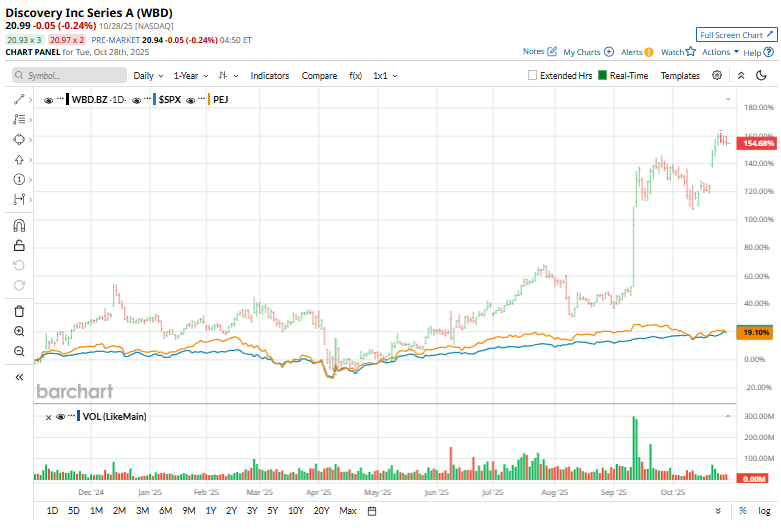The image size is (781, 532).
Task: Hide the PEJ comparison series
Action: [190, 100]
